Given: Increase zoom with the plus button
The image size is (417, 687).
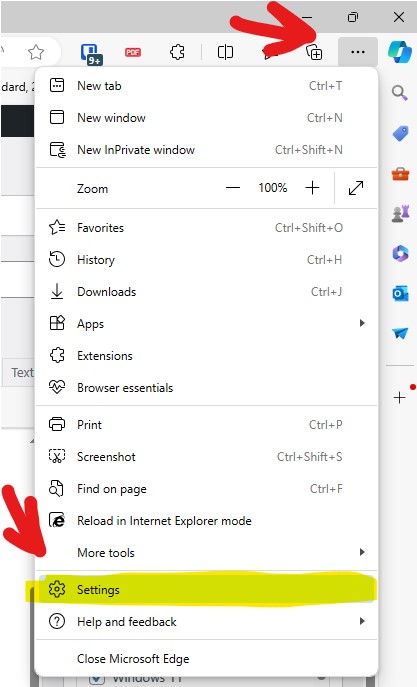Looking at the screenshot, I should point(312,188).
